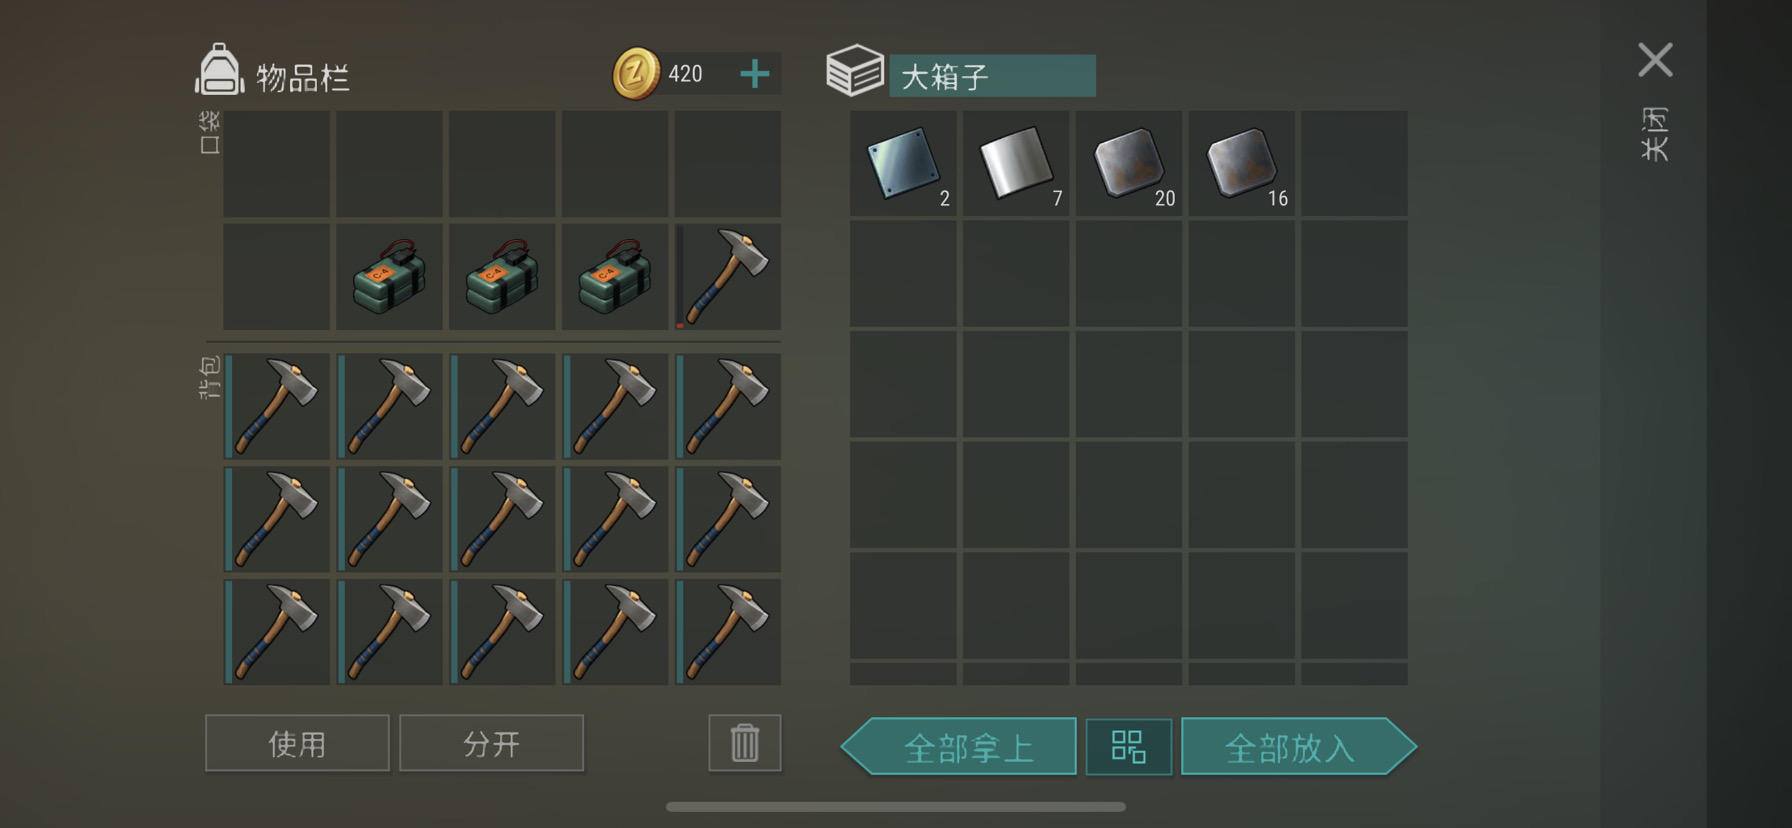This screenshot has height=828, width=1792.
Task: Click the 大箱子 chest name field
Action: [992, 76]
